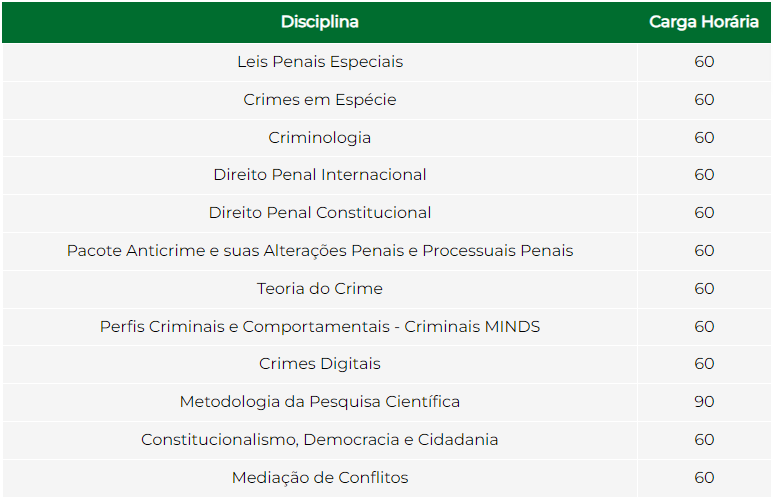
Task: Click the Crimes Digitais discipline
Action: pos(319,364)
